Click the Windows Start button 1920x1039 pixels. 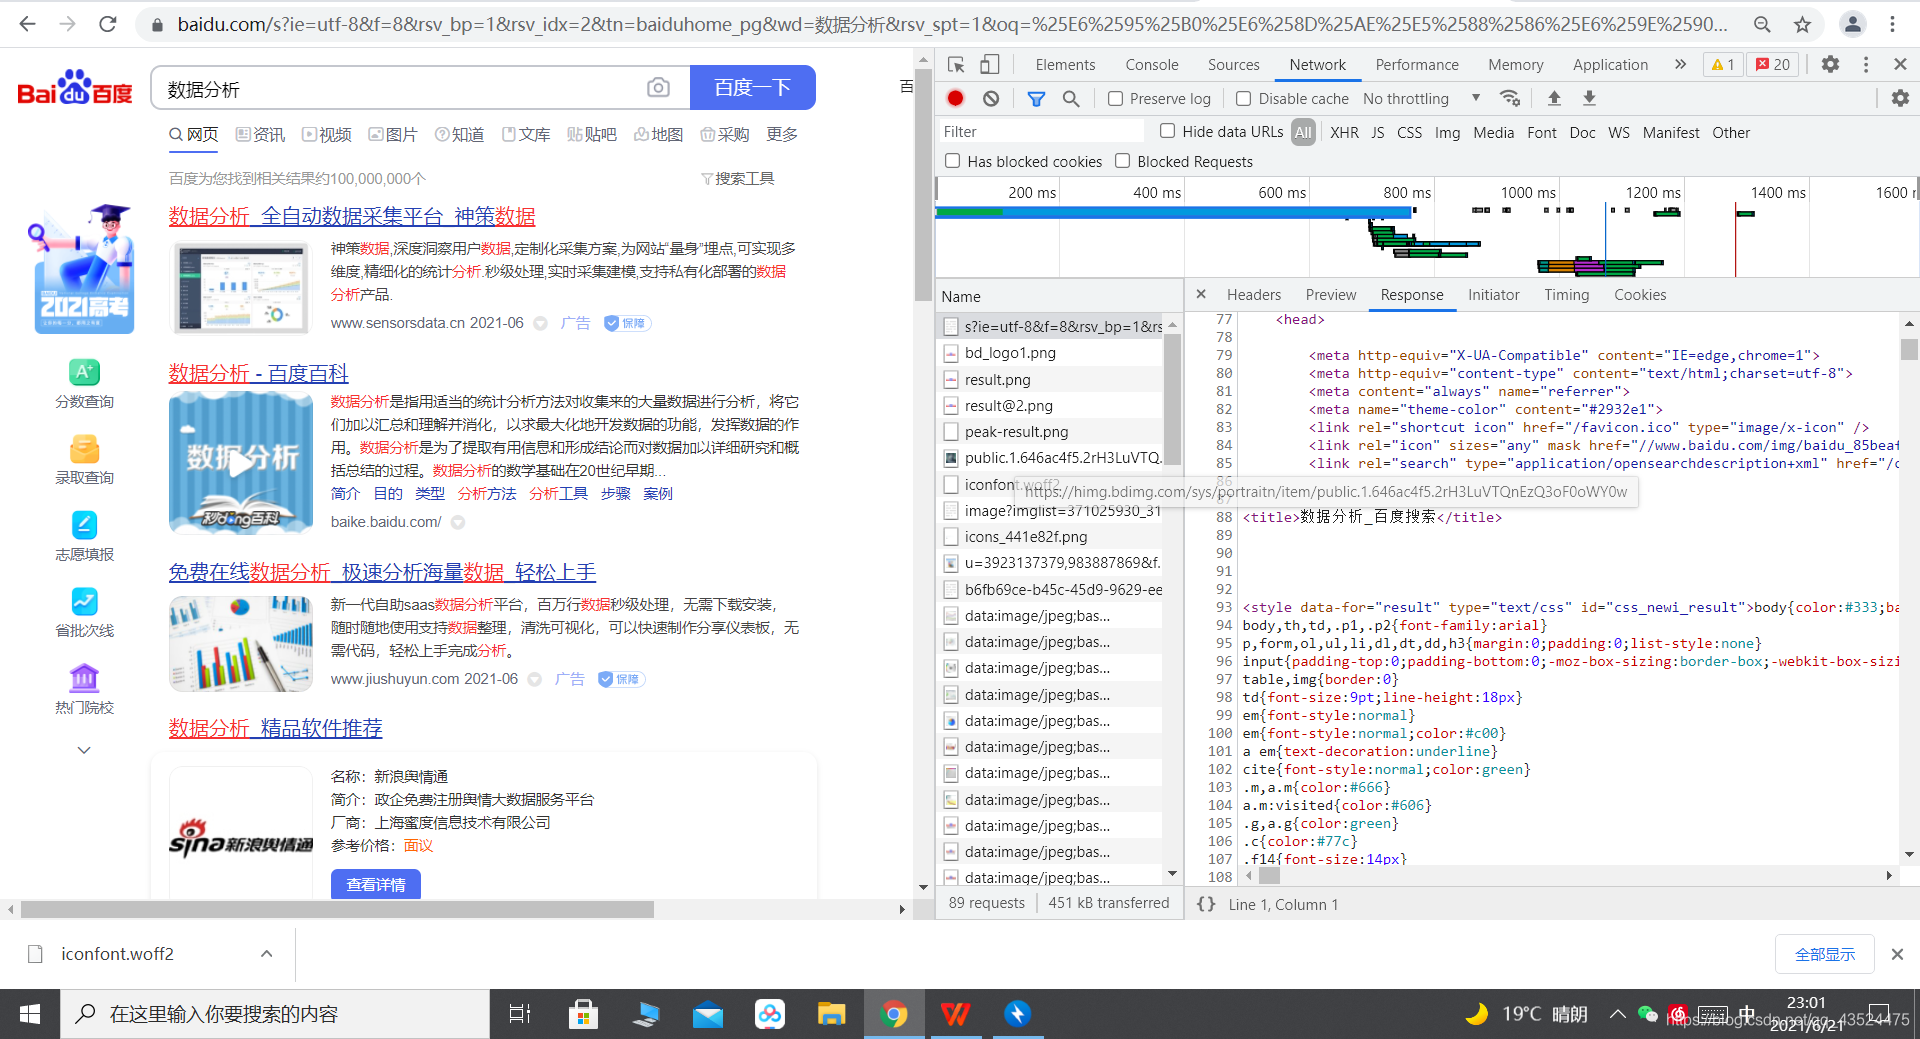[x=30, y=1014]
